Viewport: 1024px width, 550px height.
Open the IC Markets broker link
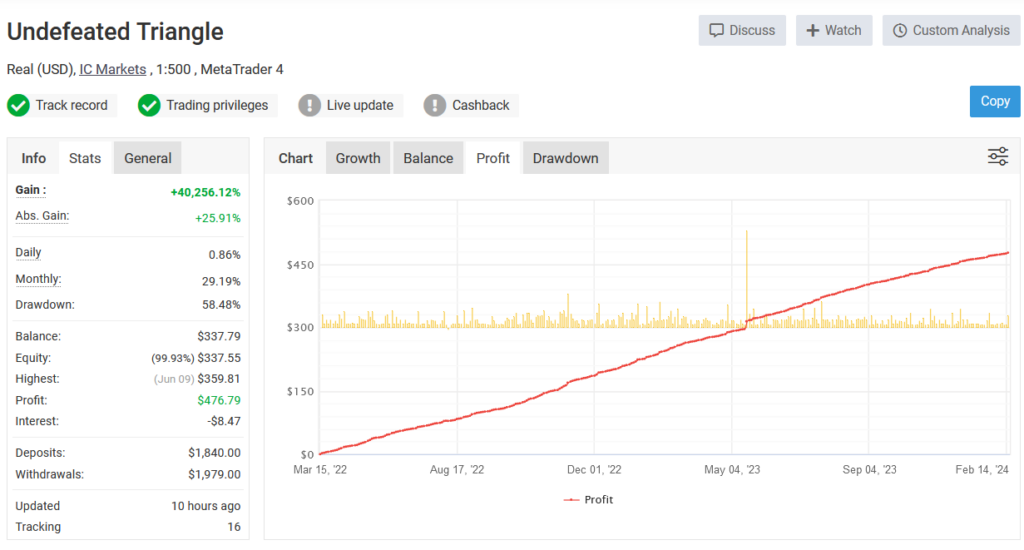pos(113,69)
